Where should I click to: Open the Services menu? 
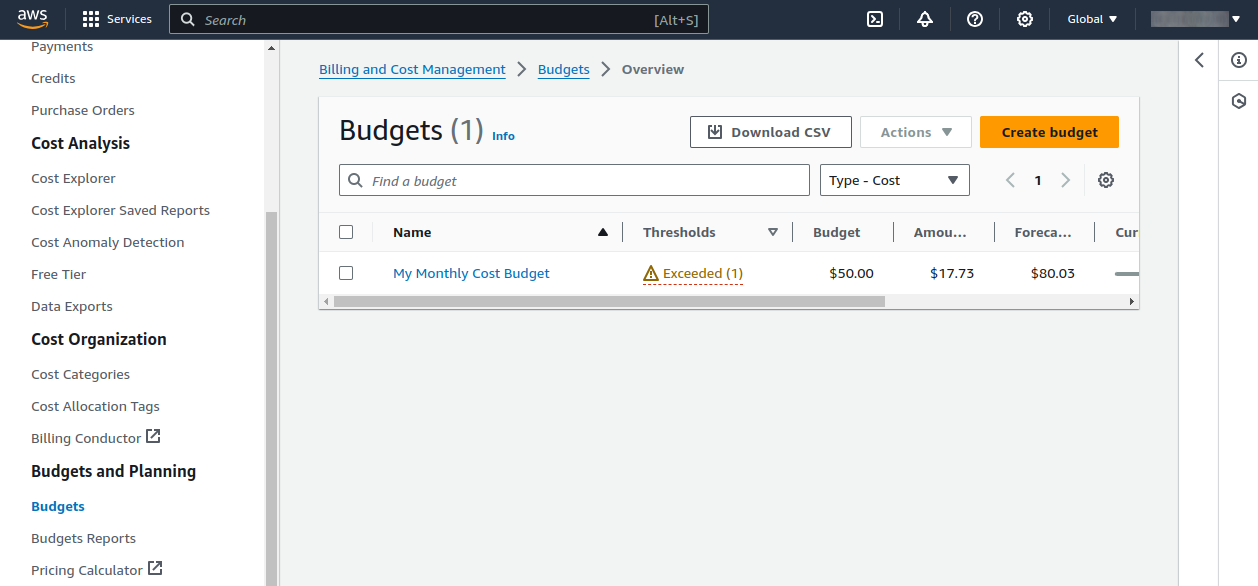pyautogui.click(x=117, y=19)
